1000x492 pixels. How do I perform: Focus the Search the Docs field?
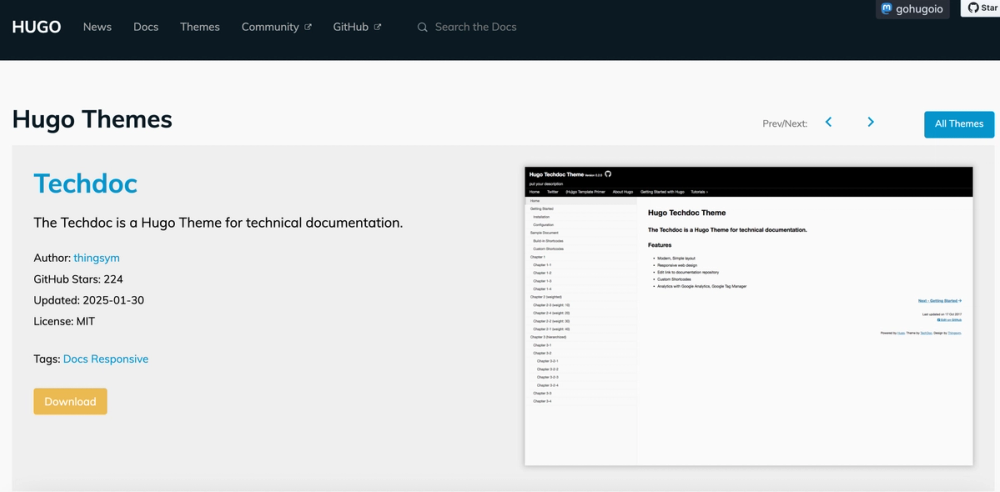tap(475, 27)
